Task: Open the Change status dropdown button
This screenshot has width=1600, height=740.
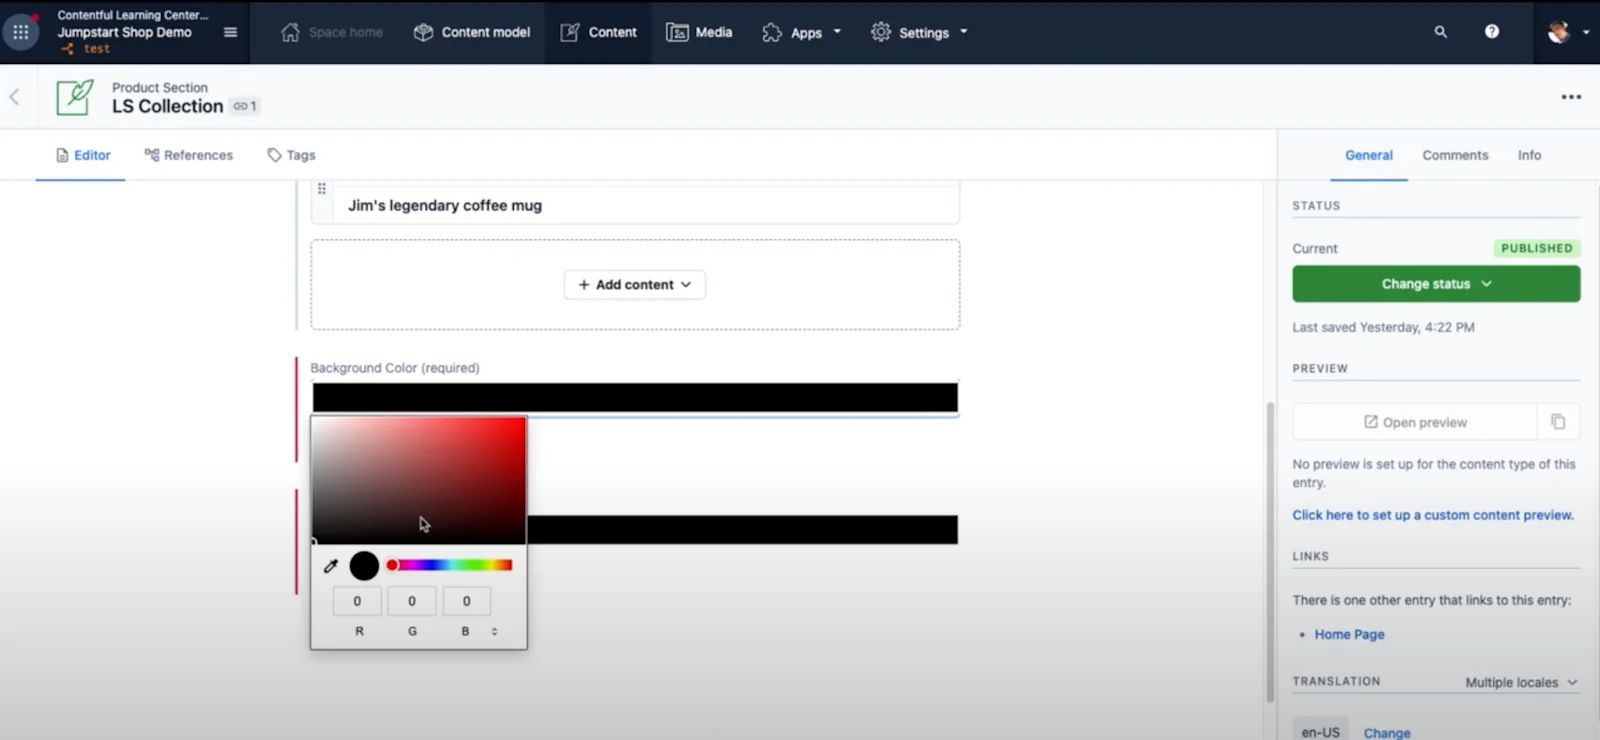Action: point(1436,284)
